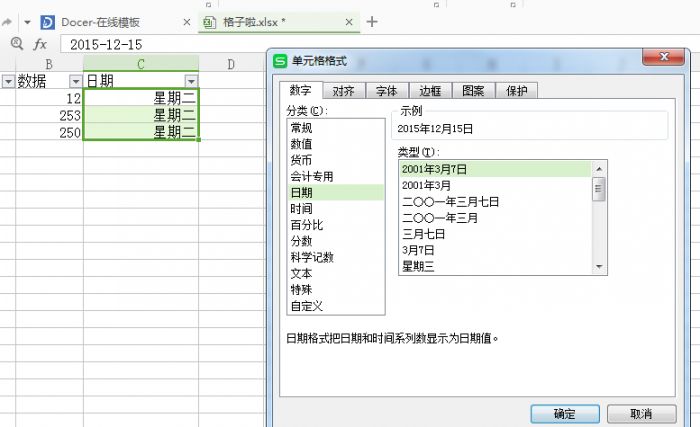Select 文本 category
This screenshot has width=700, height=427.
pyautogui.click(x=336, y=273)
